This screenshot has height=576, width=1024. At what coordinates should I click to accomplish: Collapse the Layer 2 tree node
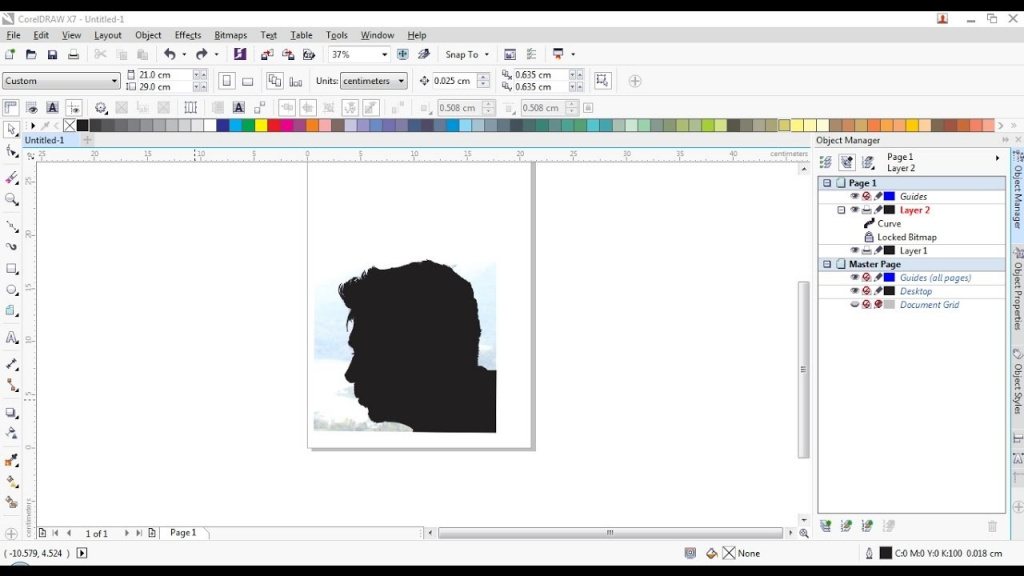coord(841,210)
